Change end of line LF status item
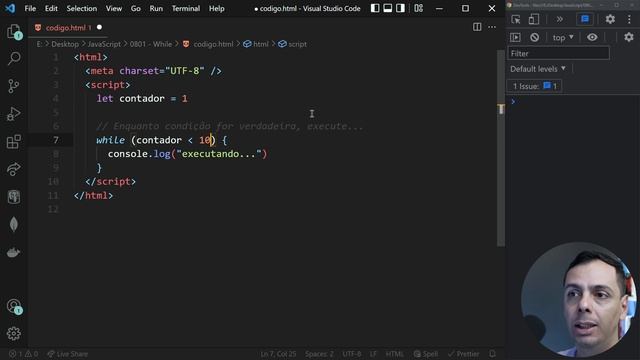This screenshot has height=360, width=640. tap(373, 354)
